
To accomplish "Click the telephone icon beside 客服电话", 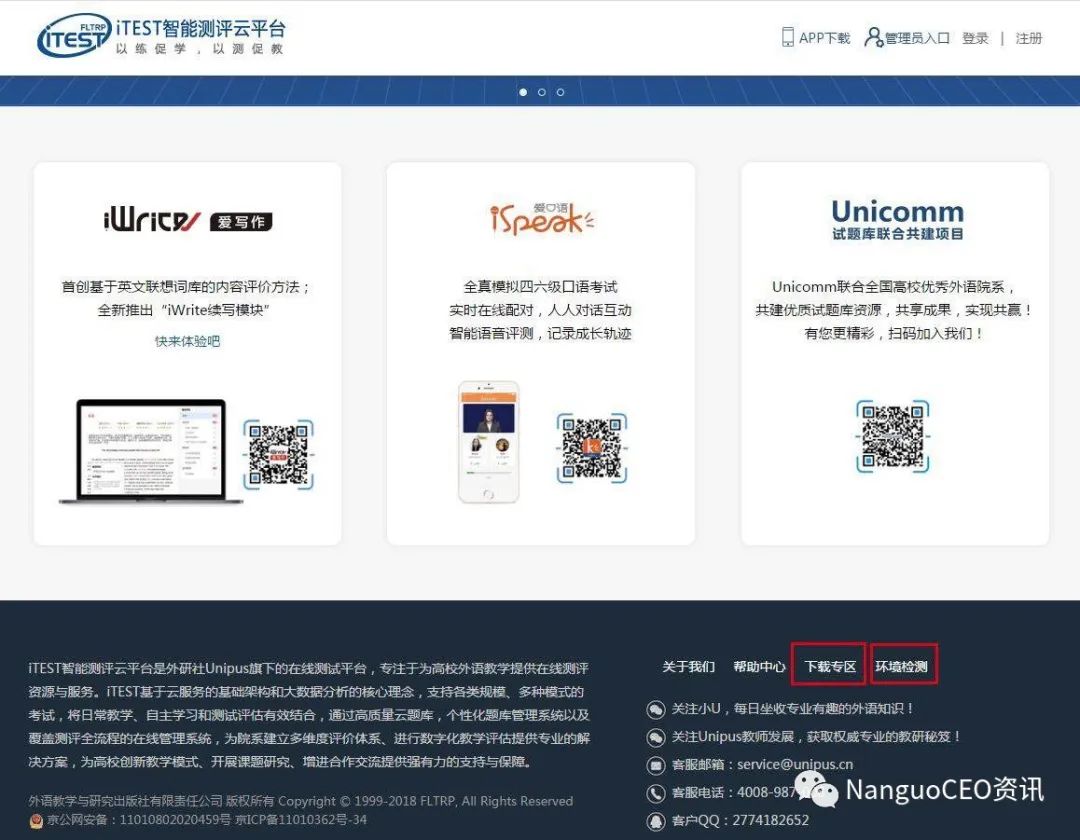I will (x=656, y=793).
